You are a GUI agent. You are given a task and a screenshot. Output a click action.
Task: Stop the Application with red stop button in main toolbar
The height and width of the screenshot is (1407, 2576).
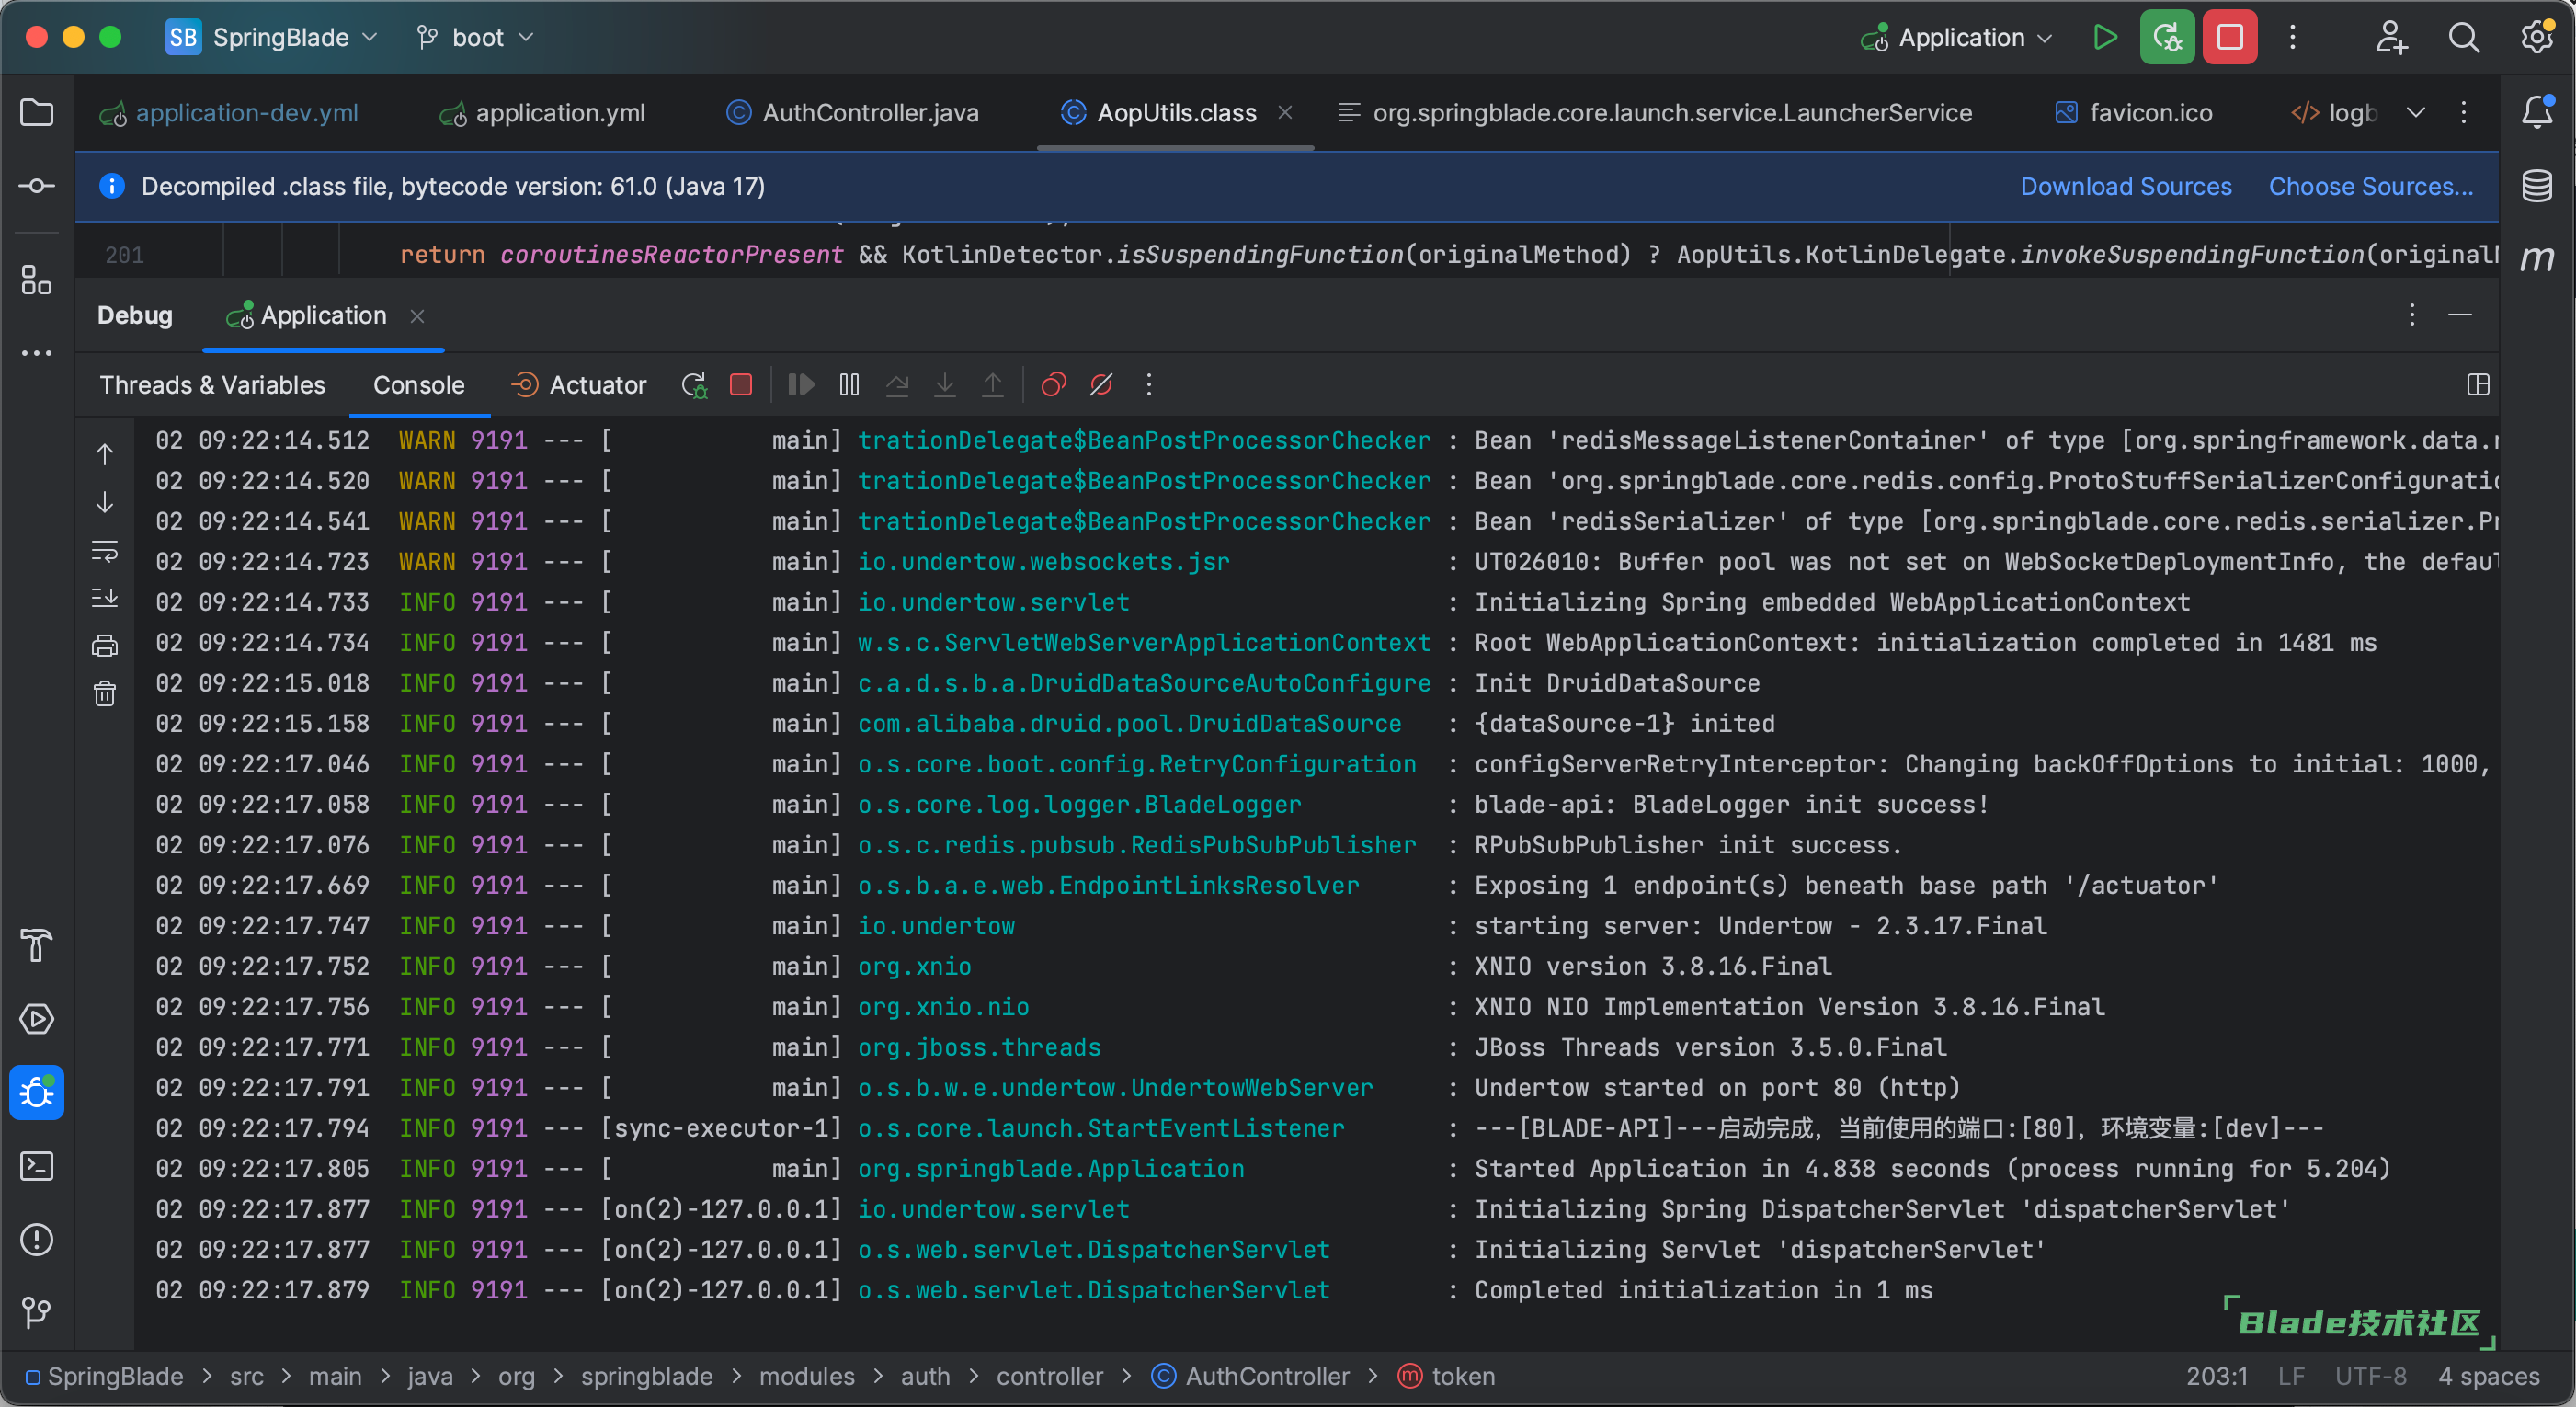pyautogui.click(x=2230, y=38)
